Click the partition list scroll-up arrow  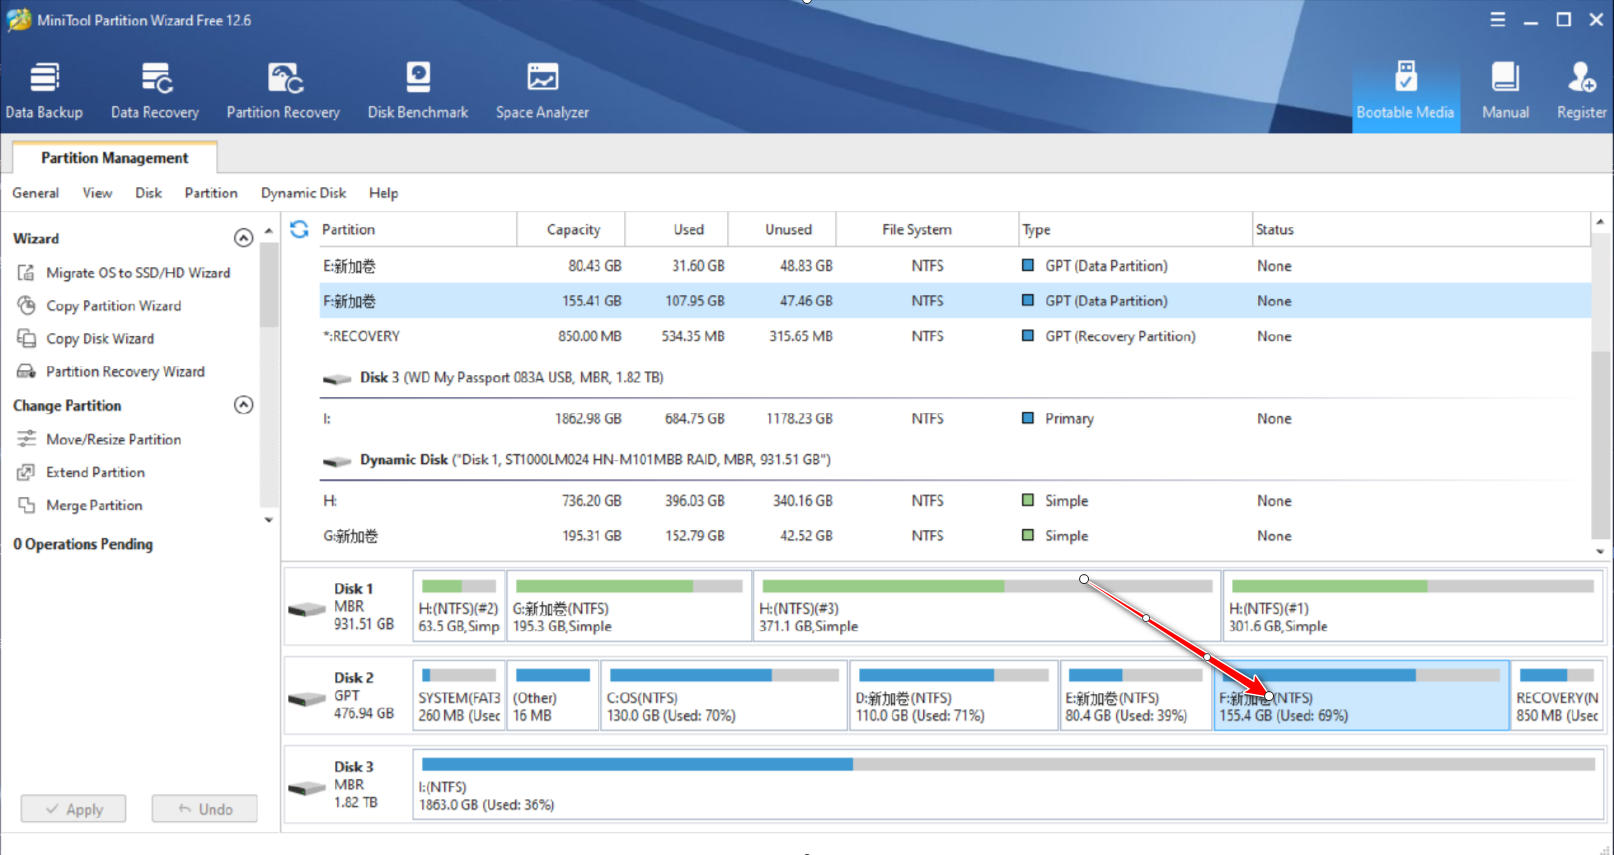tap(1600, 221)
